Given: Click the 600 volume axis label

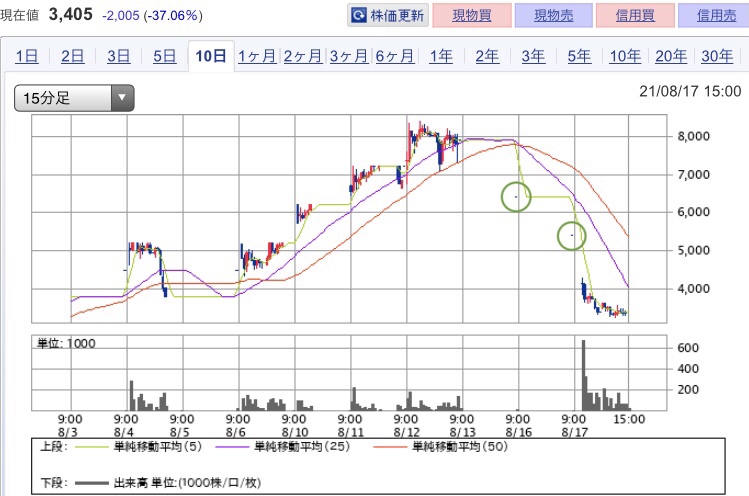Looking at the screenshot, I should click(x=688, y=348).
